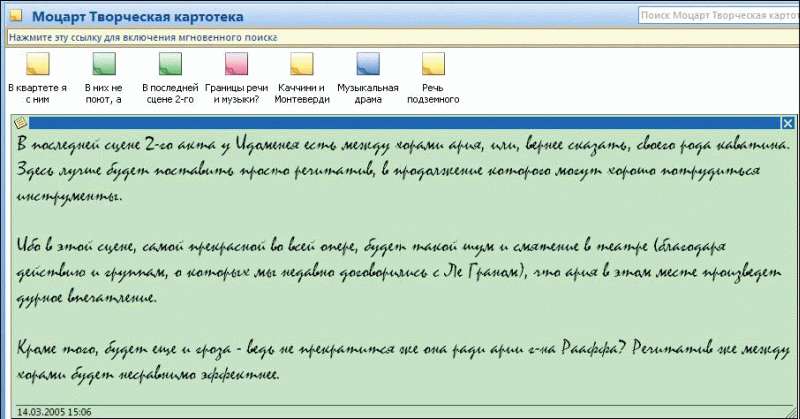The width and height of the screenshot is (800, 419).
Task: Click the pink note 'Границы речи и музыки?'
Action: (236, 65)
